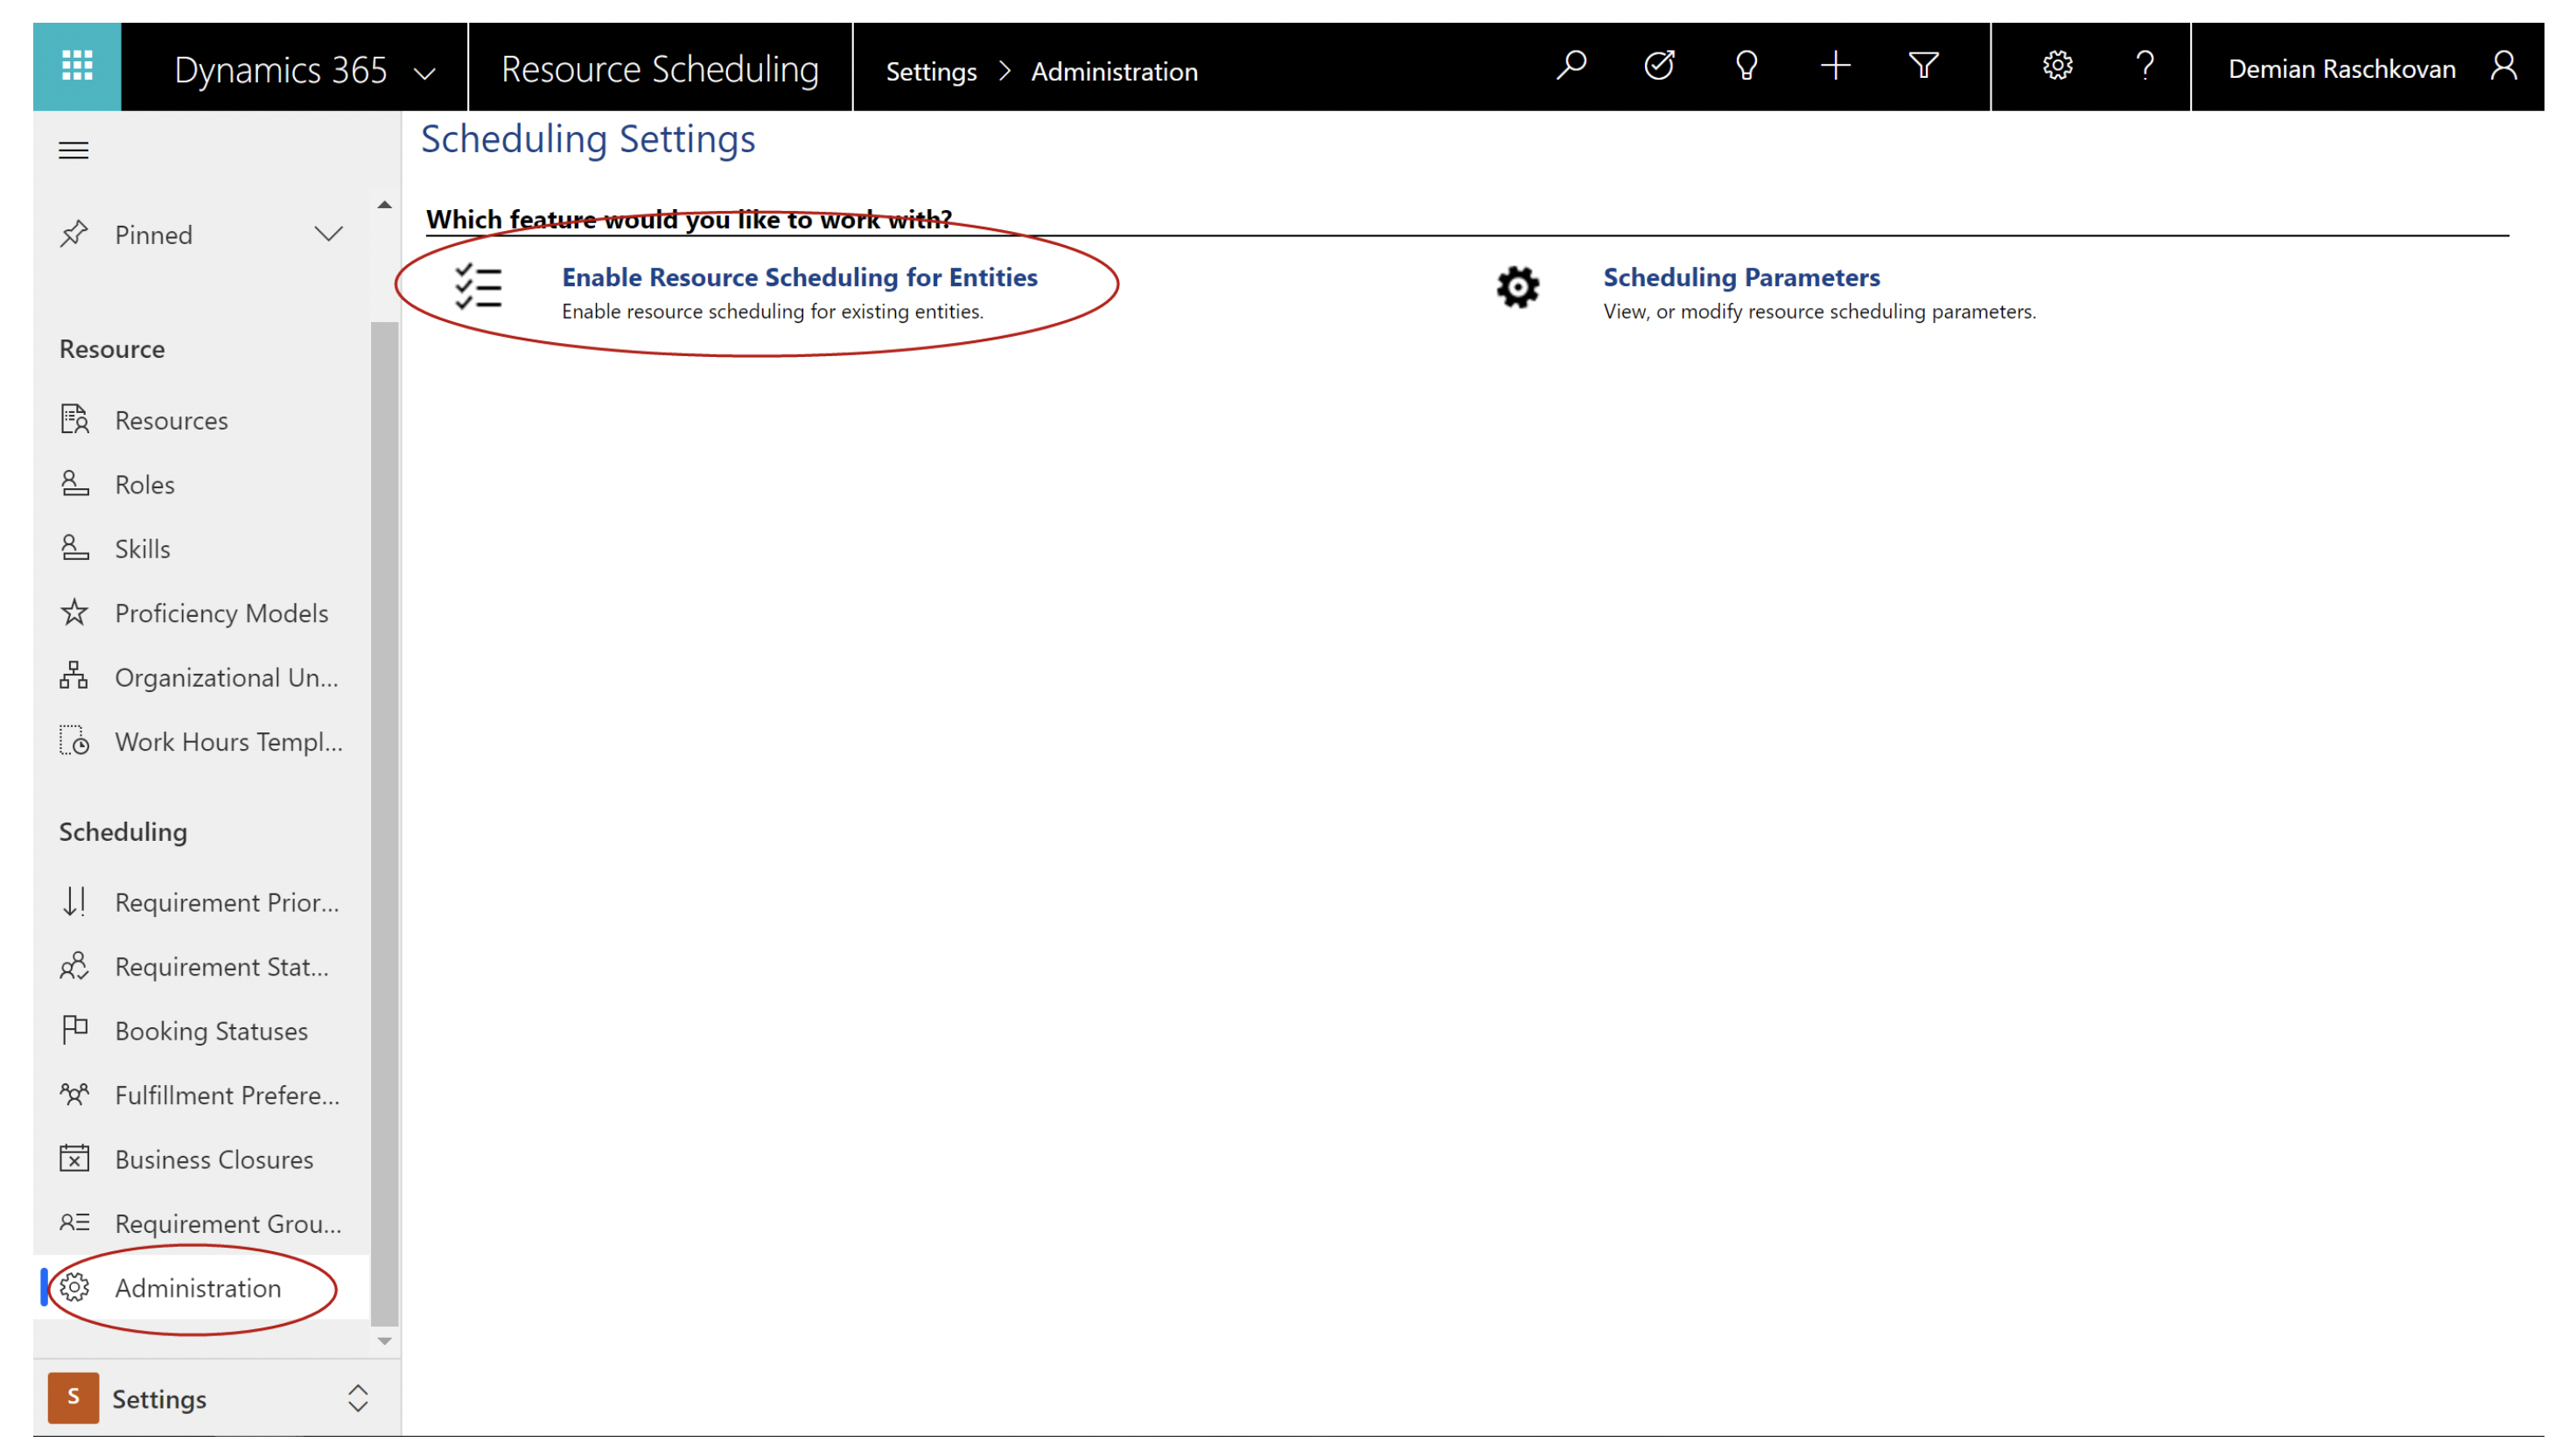Click the sidebar scroll down arrow
The height and width of the screenshot is (1456, 2569).
(384, 1341)
